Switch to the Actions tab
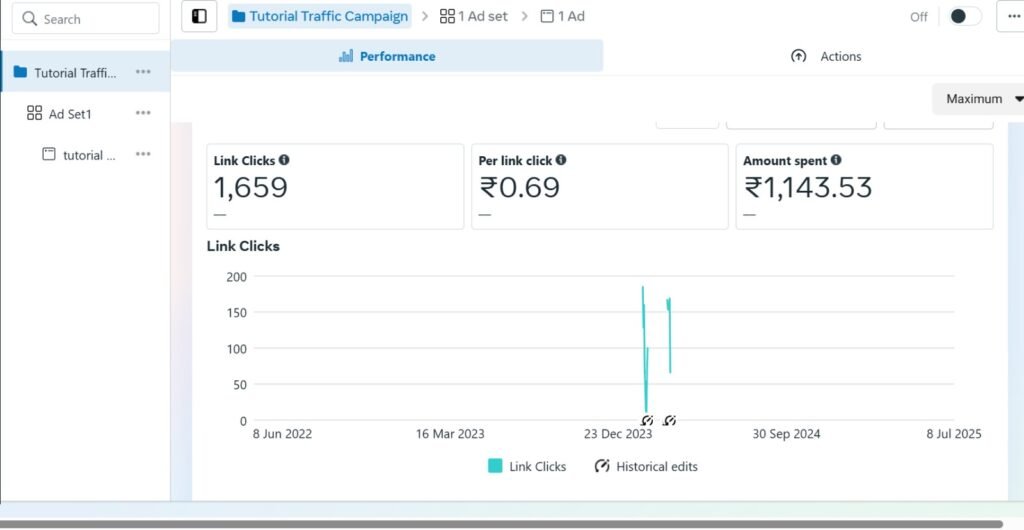The width and height of the screenshot is (1024, 530). click(x=826, y=56)
